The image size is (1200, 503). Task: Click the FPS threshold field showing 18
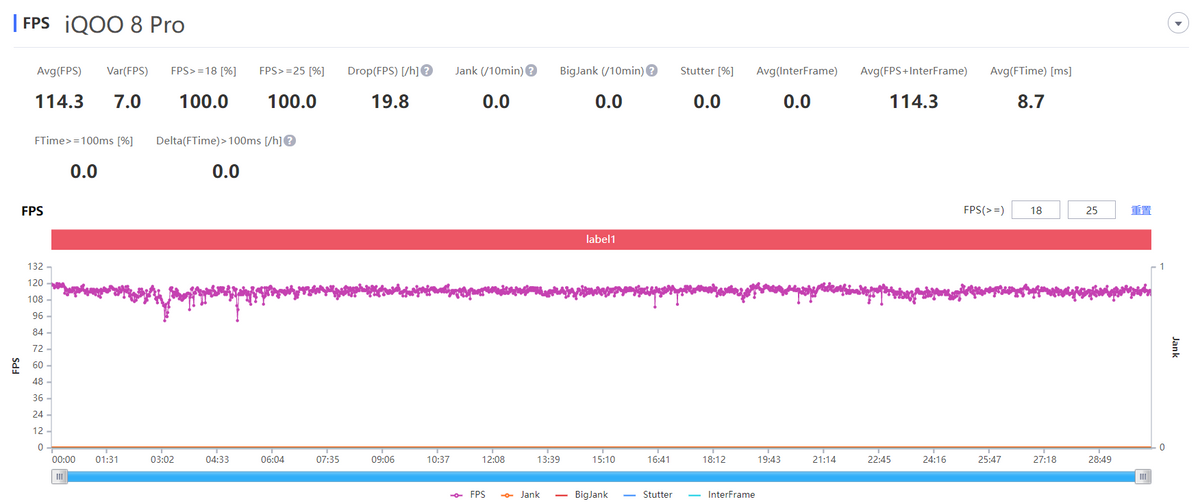(x=1036, y=210)
